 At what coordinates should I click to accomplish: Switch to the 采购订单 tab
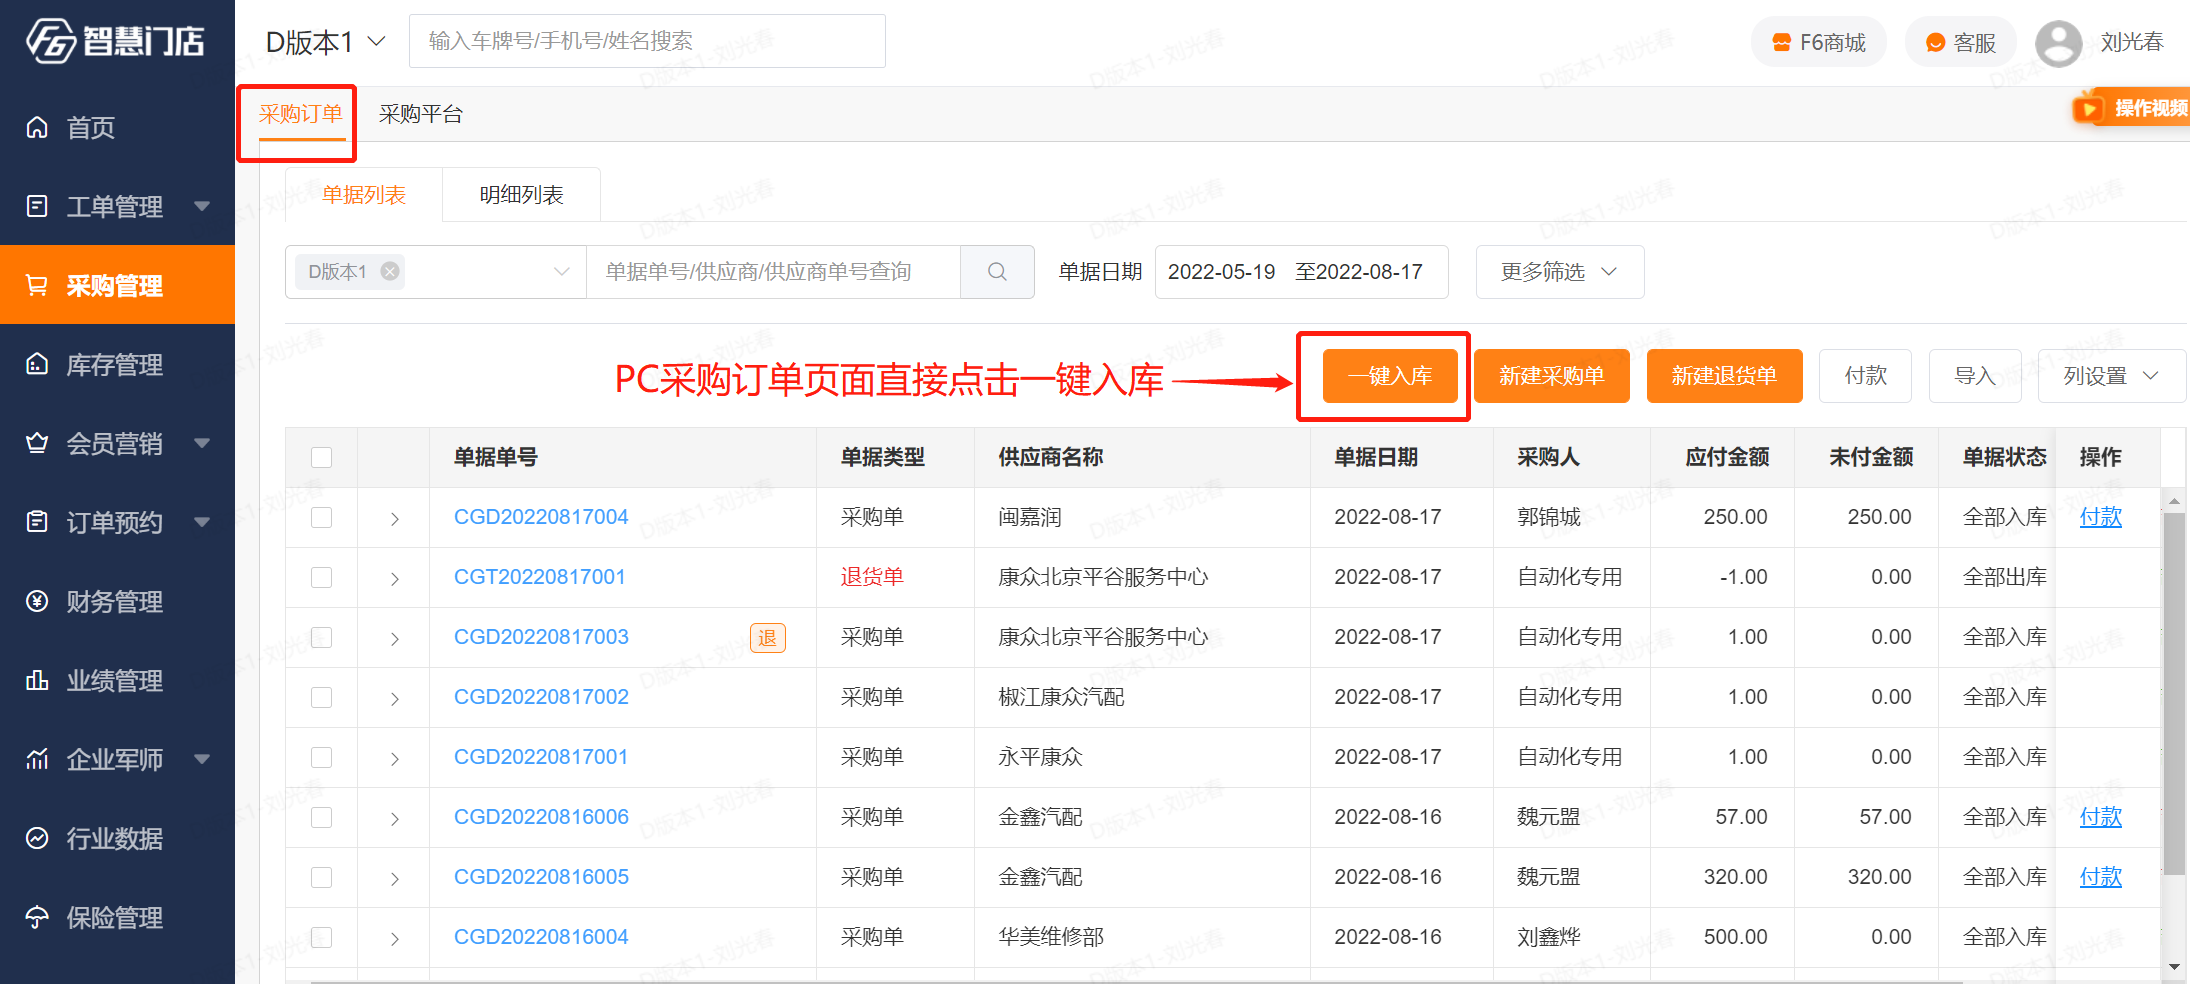point(301,114)
